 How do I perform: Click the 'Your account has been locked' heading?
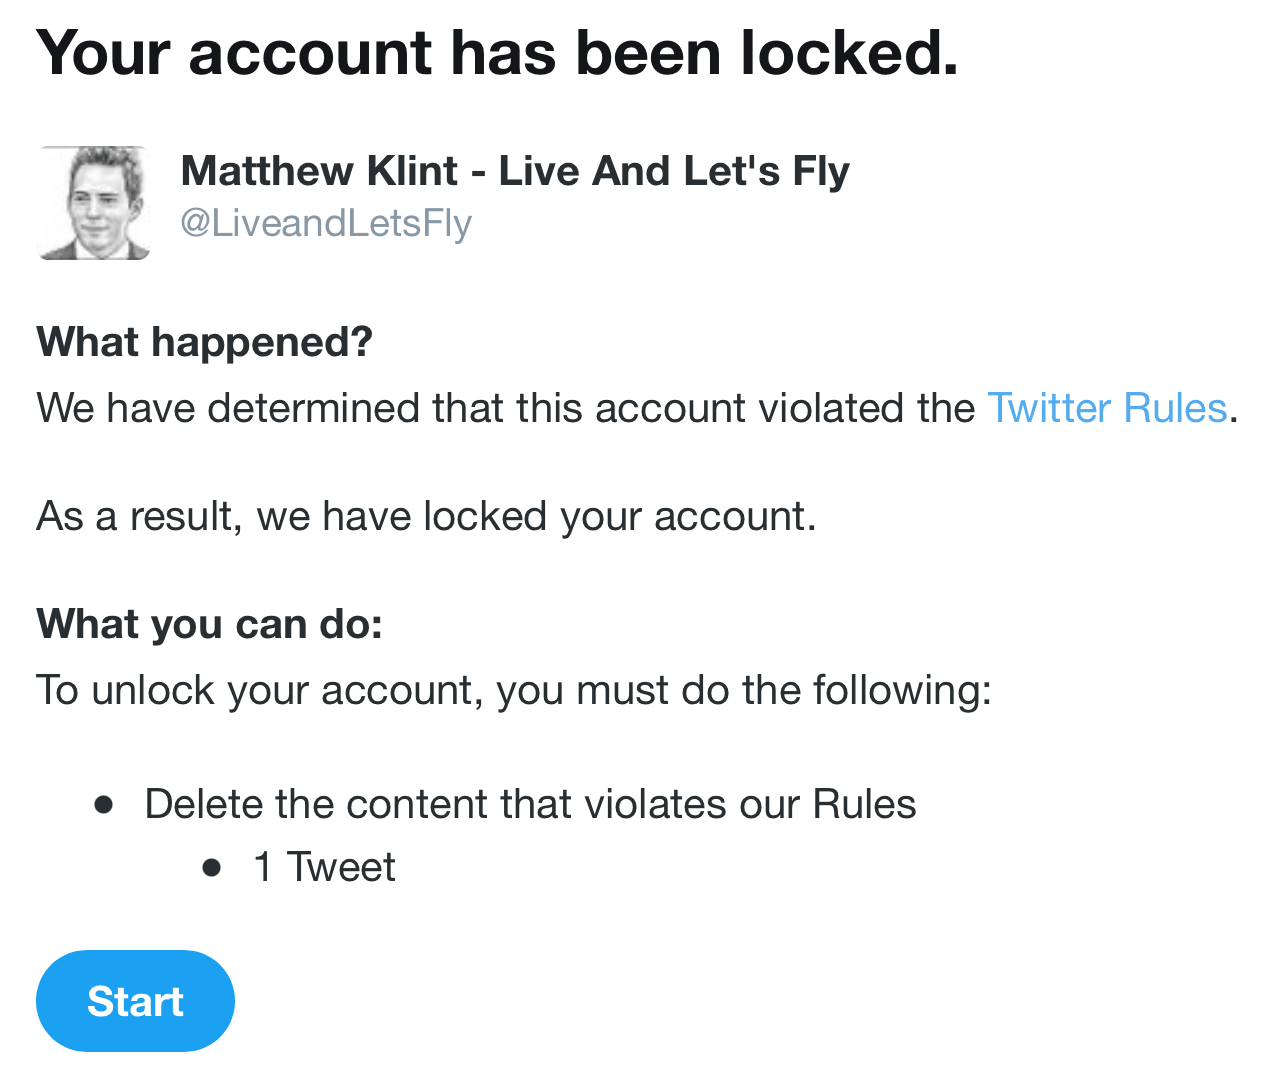click(x=497, y=53)
